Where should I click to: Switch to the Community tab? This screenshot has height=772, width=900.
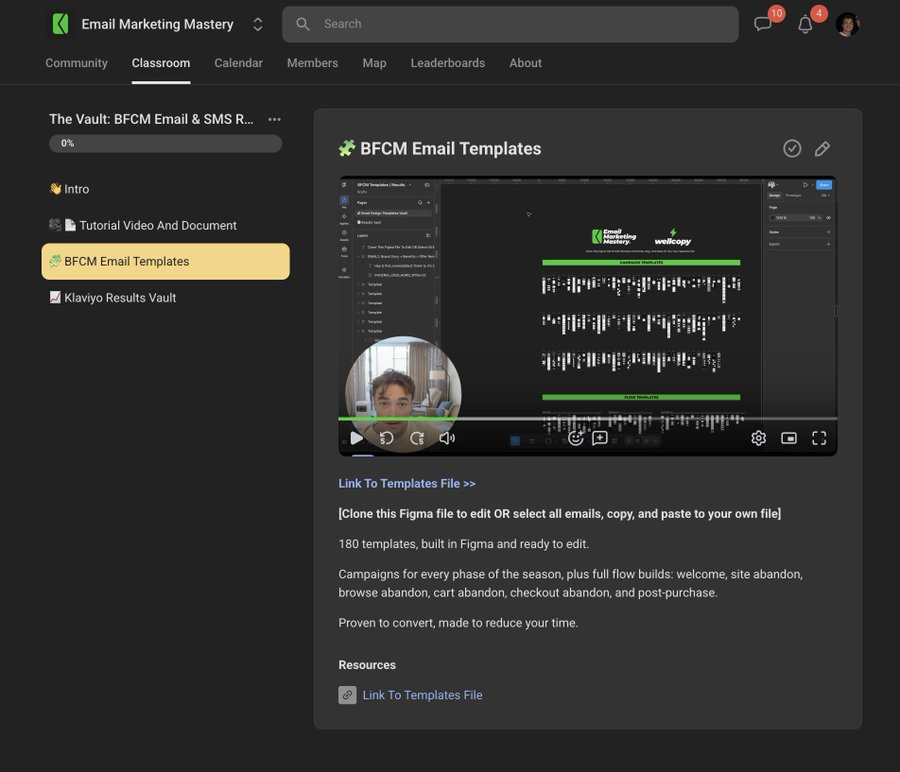point(76,63)
